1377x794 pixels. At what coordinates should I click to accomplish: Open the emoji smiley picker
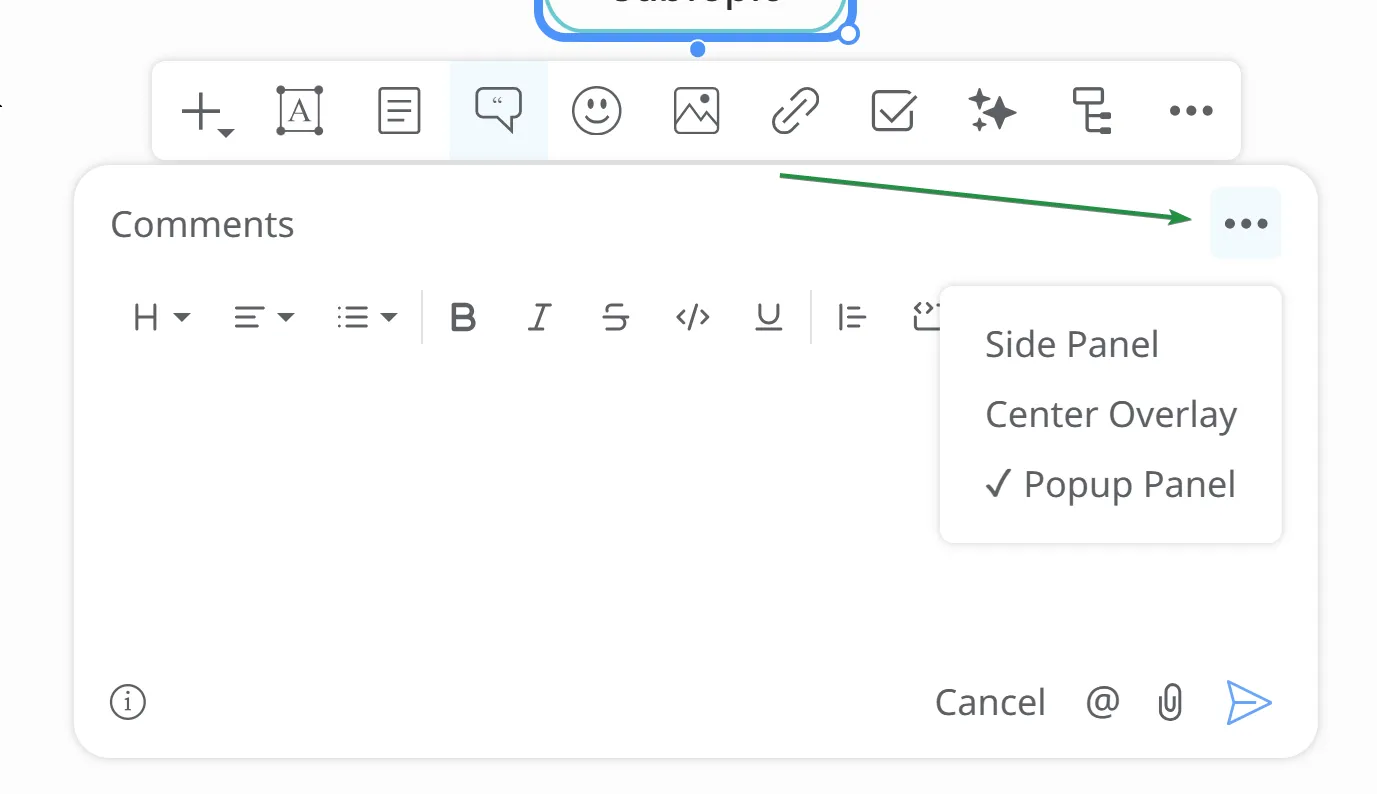596,111
